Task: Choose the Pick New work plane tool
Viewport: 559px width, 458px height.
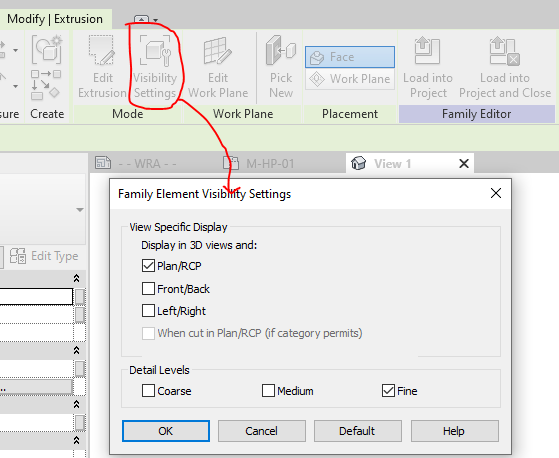Action: (281, 67)
